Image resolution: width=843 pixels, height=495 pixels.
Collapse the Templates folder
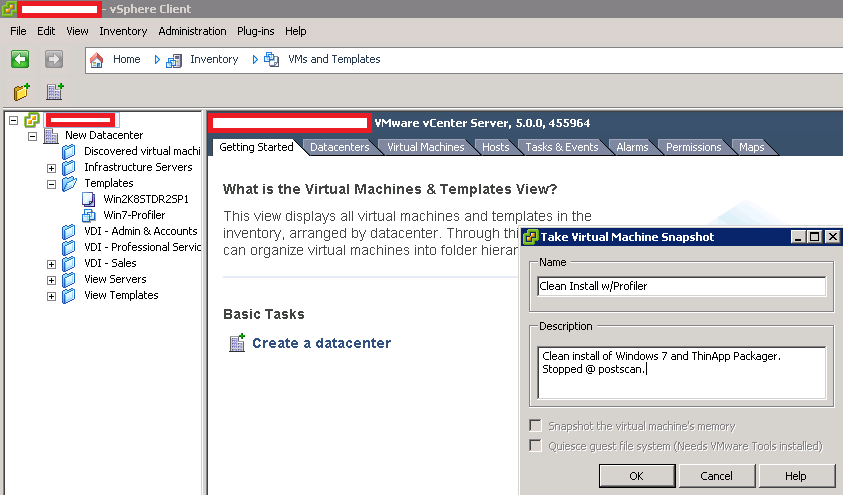coord(51,184)
